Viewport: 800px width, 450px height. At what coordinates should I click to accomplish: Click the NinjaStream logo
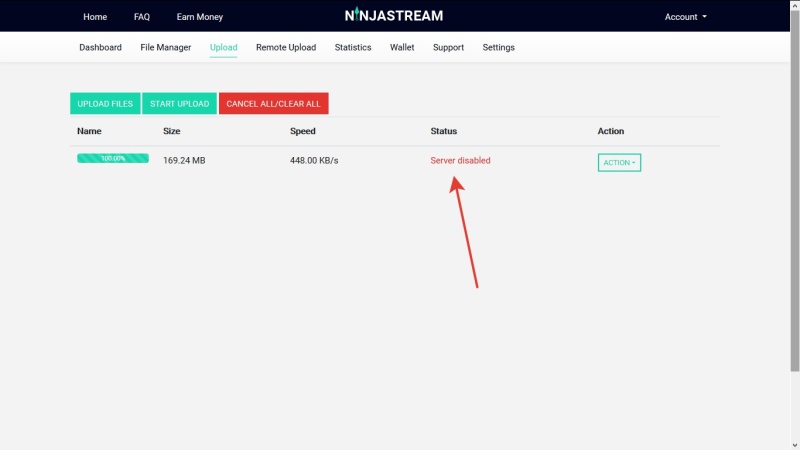tap(393, 16)
